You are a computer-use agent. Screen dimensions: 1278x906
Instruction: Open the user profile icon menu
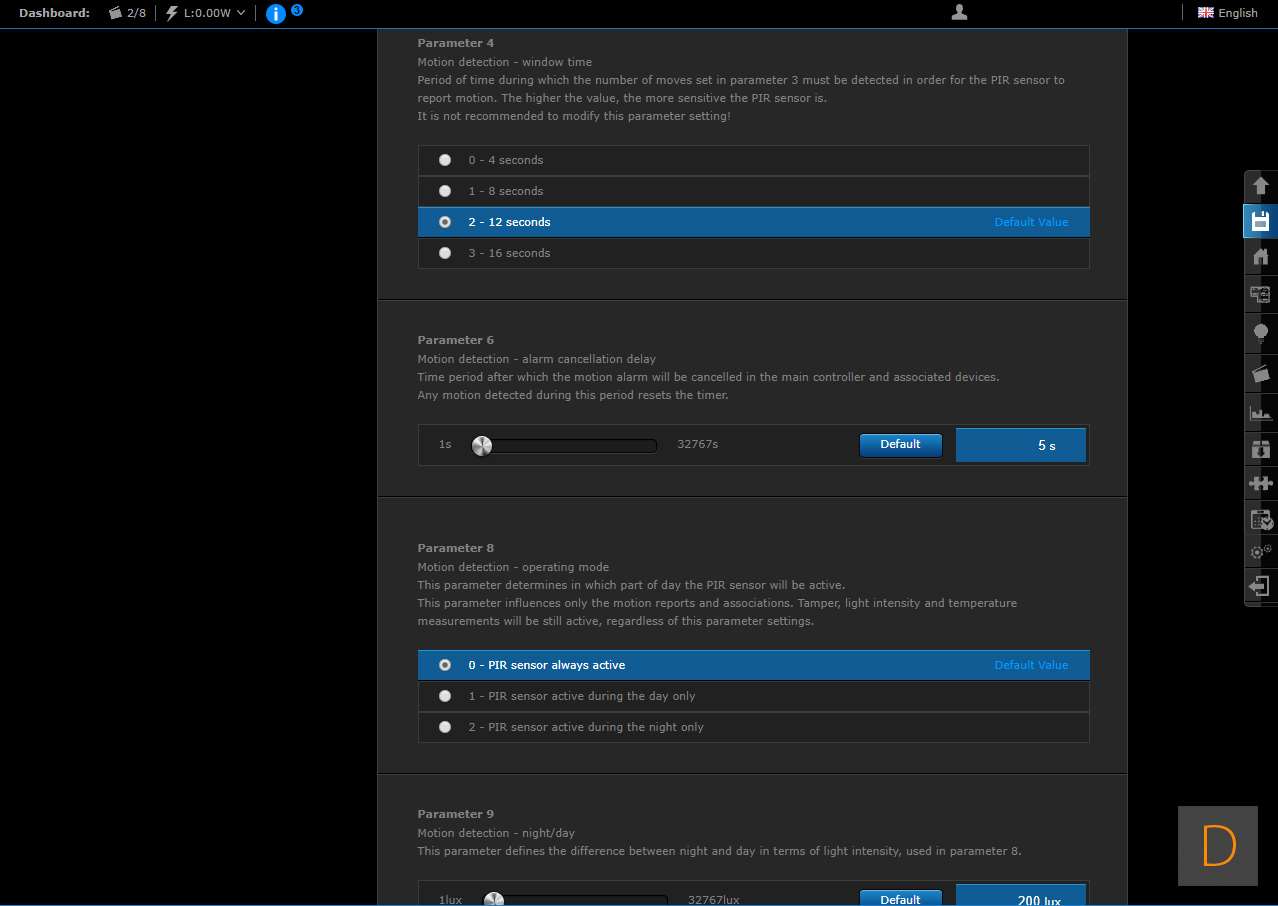click(x=959, y=13)
